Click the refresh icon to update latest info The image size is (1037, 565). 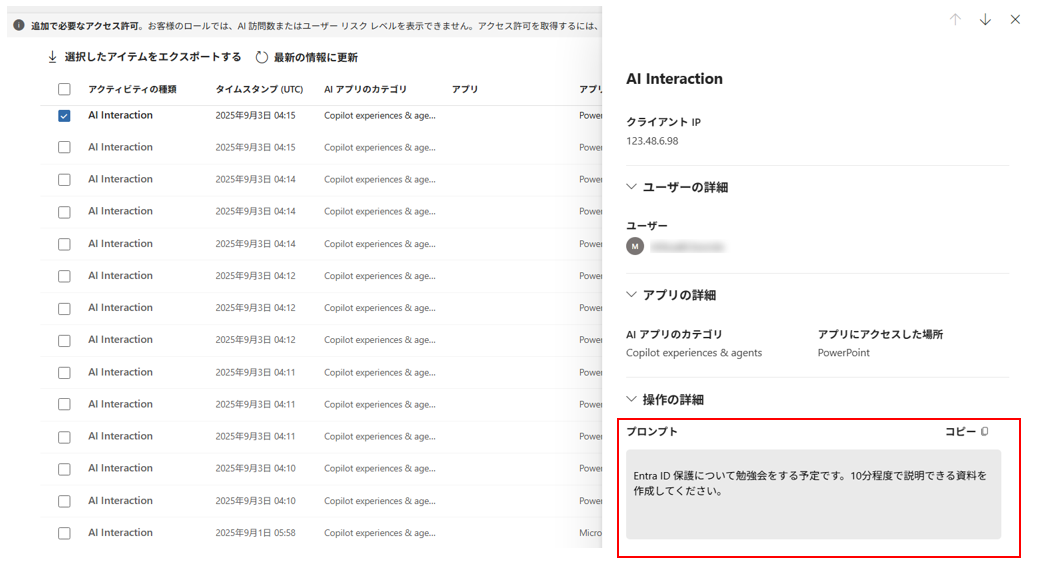[262, 57]
